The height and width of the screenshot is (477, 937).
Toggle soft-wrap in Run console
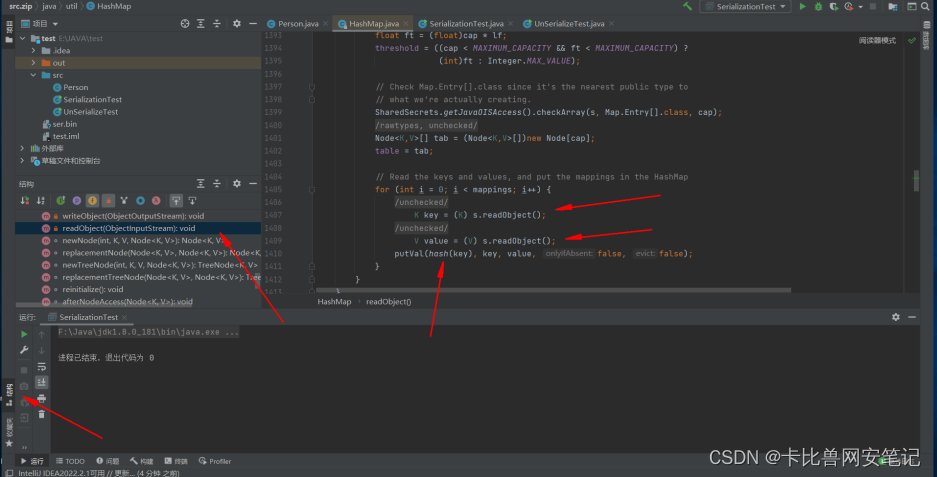(41, 366)
